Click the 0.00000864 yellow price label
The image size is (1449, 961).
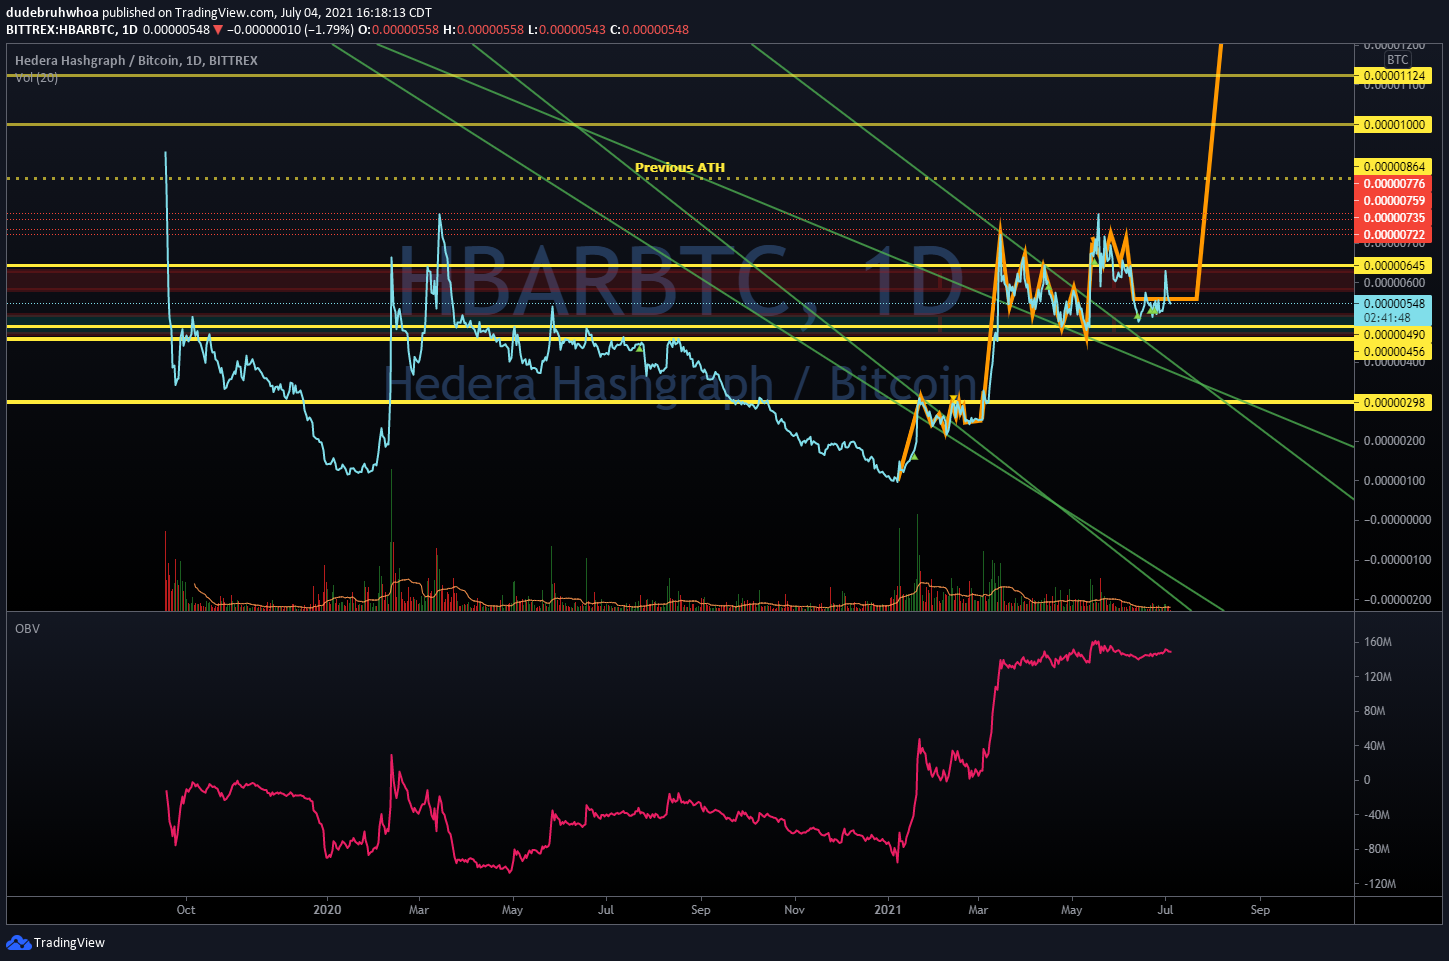[1393, 167]
